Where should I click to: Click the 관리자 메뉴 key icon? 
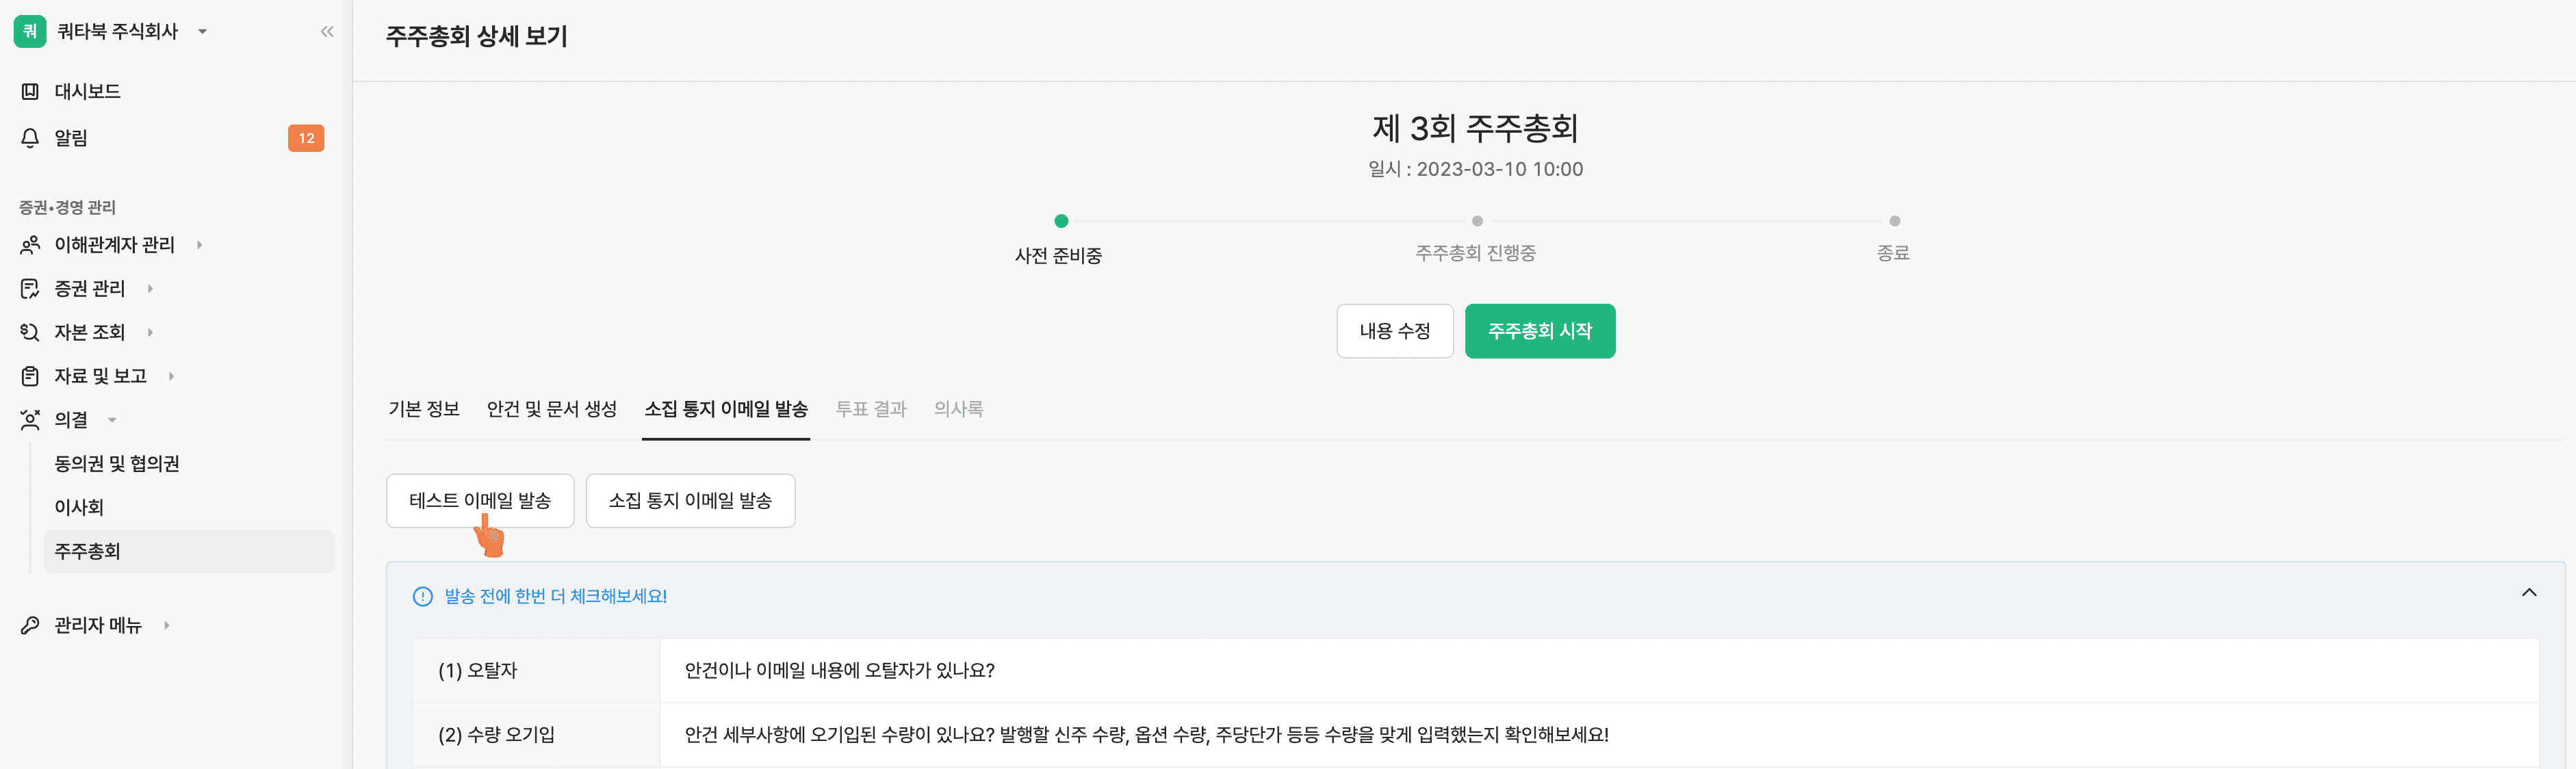click(x=30, y=625)
